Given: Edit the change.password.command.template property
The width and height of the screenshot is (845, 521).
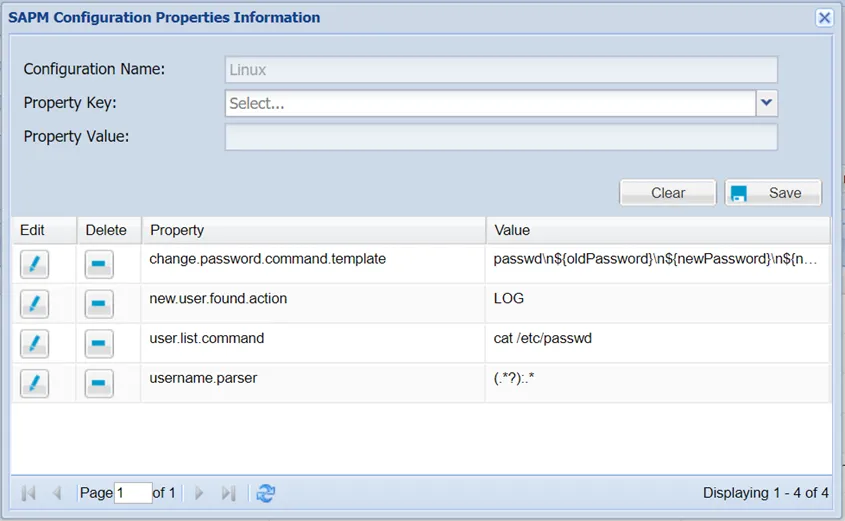Looking at the screenshot, I should click(x=34, y=264).
